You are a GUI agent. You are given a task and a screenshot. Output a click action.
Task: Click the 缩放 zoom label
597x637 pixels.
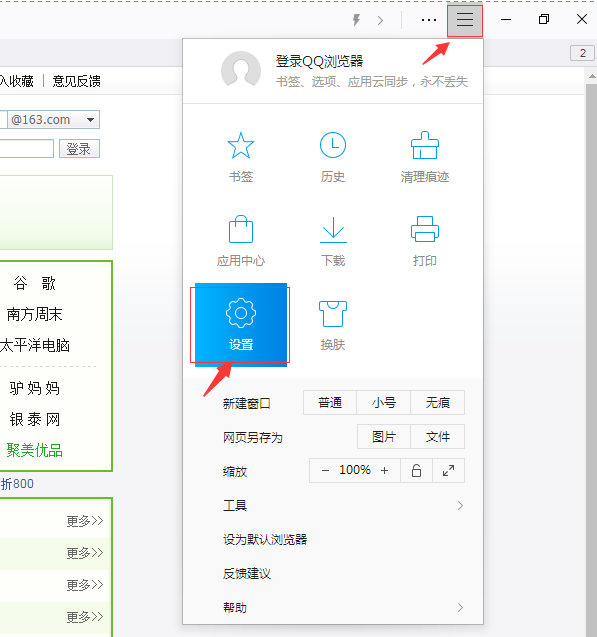pyautogui.click(x=235, y=472)
